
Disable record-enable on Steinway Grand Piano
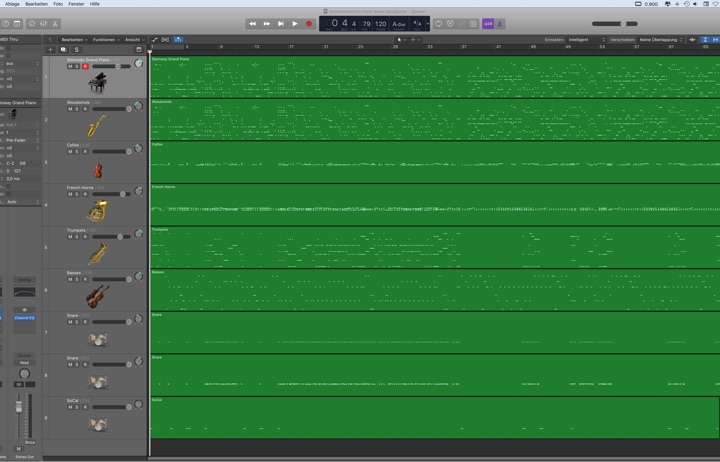point(85,66)
